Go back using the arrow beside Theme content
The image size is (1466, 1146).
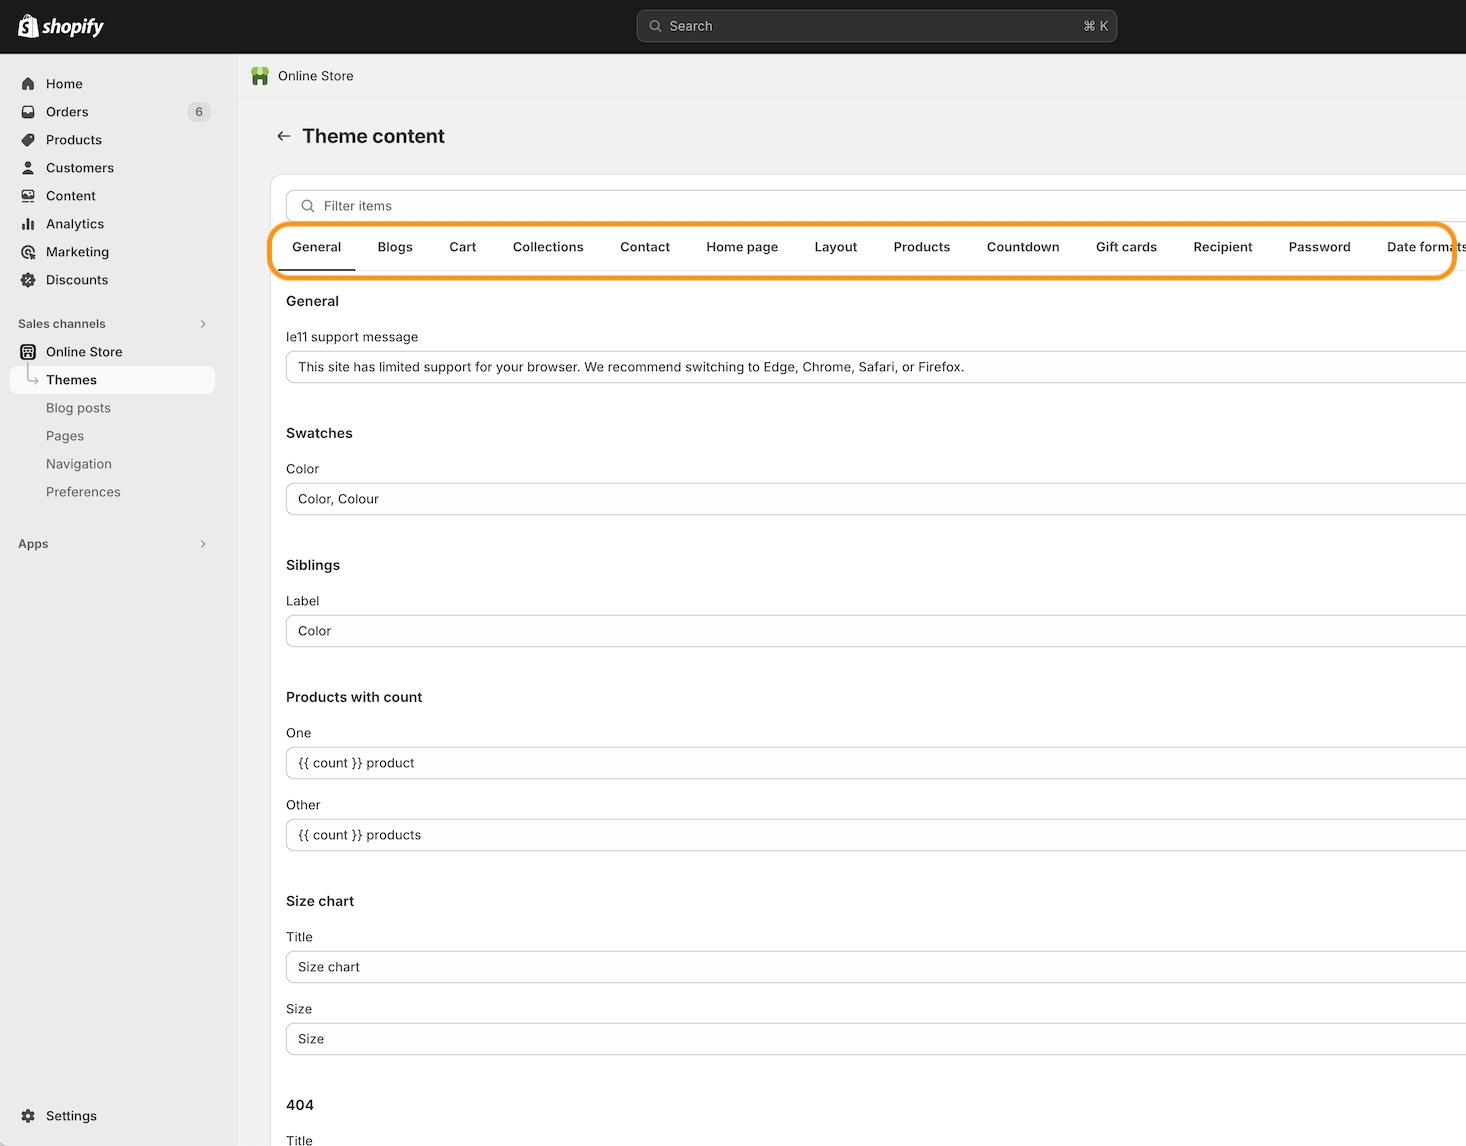[x=284, y=136]
